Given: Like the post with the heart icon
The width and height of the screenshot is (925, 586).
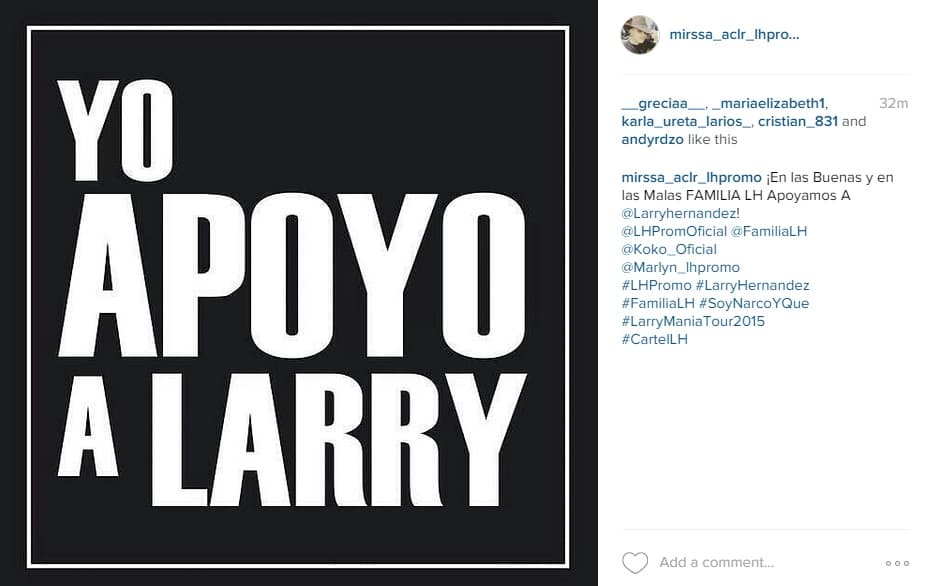Looking at the screenshot, I should pos(635,562).
